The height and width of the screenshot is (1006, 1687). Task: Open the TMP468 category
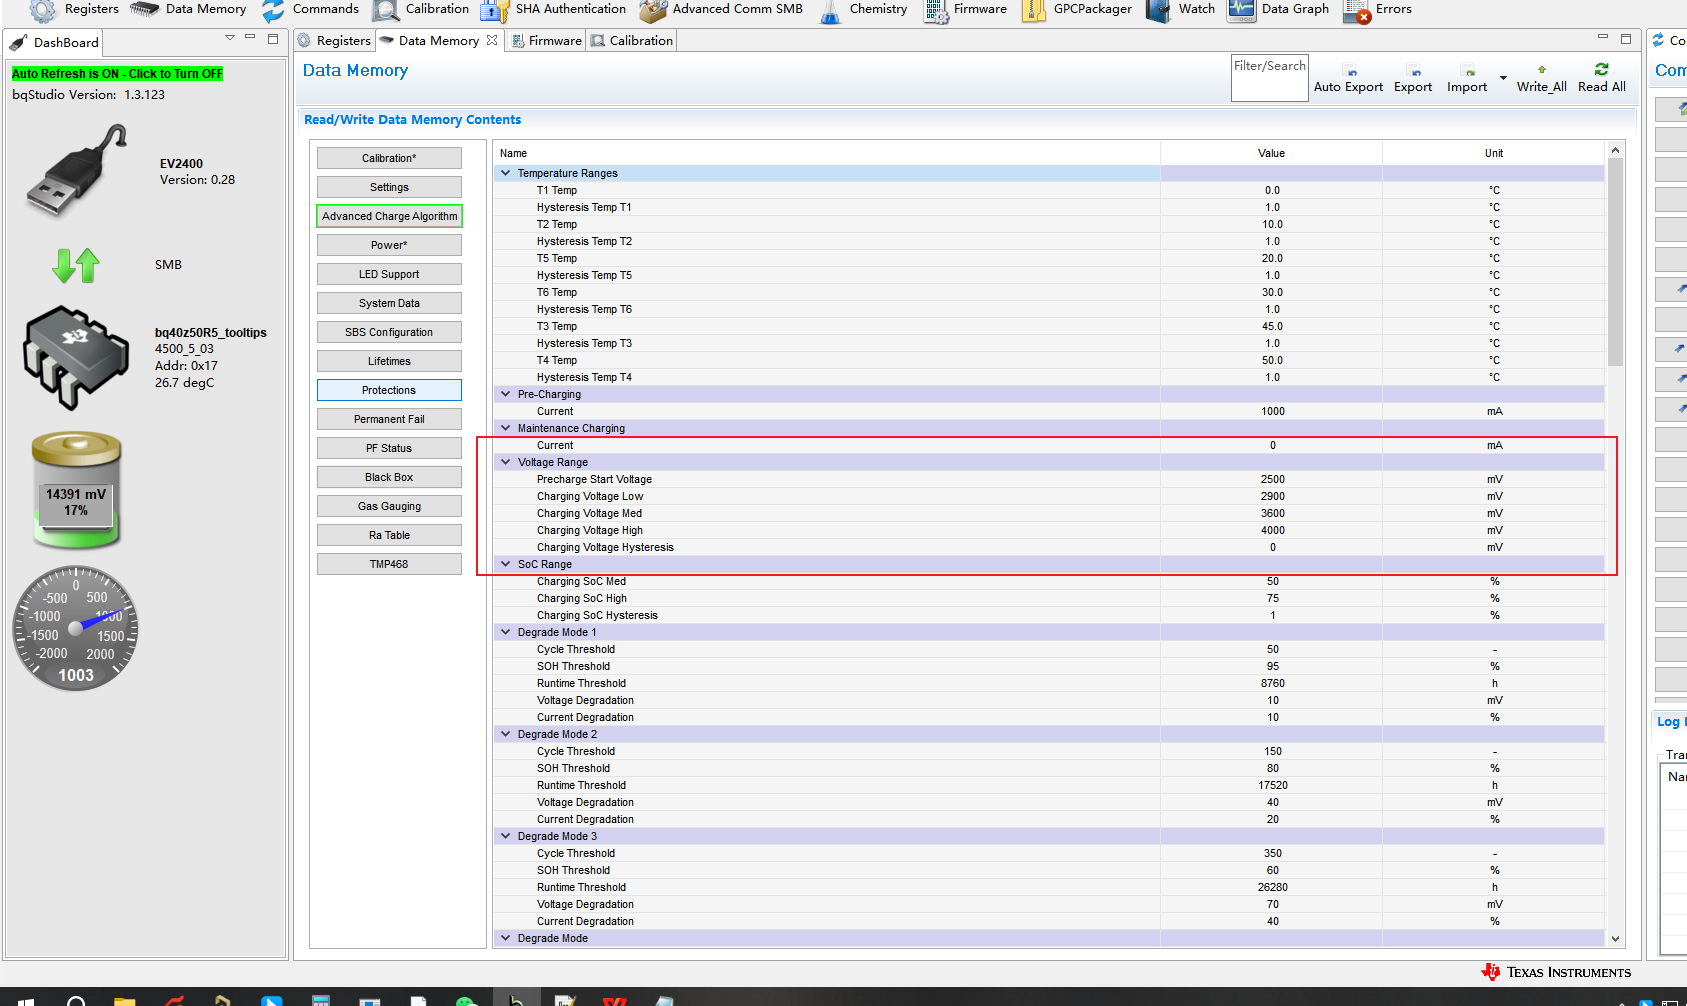point(389,564)
